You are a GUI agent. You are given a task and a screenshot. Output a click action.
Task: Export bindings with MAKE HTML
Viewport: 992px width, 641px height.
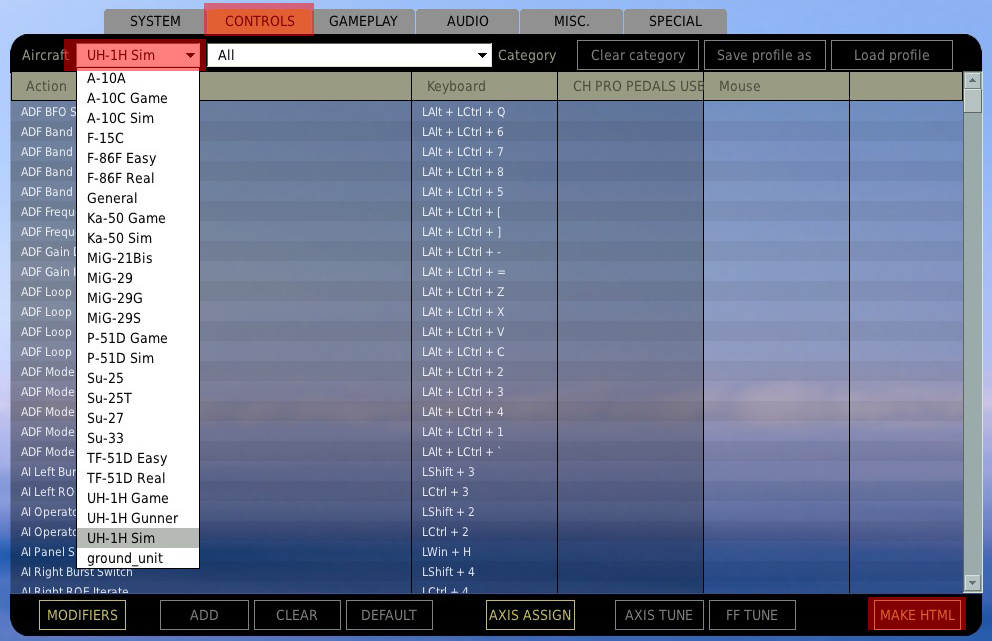[x=917, y=615]
